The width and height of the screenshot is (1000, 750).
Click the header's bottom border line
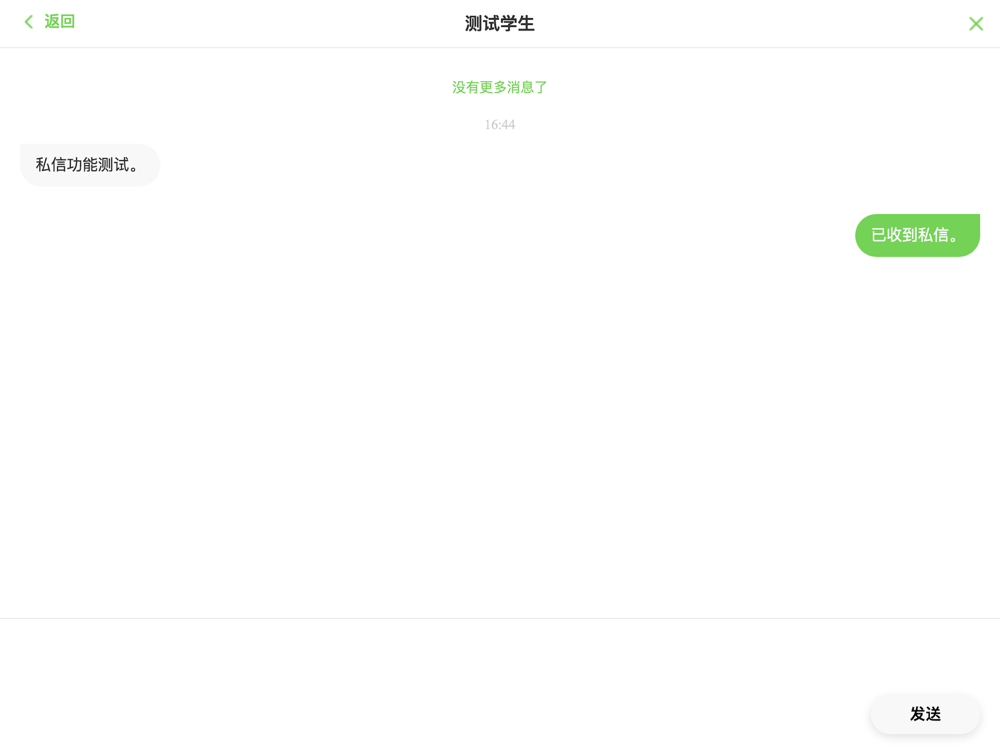pyautogui.click(x=499, y=47)
